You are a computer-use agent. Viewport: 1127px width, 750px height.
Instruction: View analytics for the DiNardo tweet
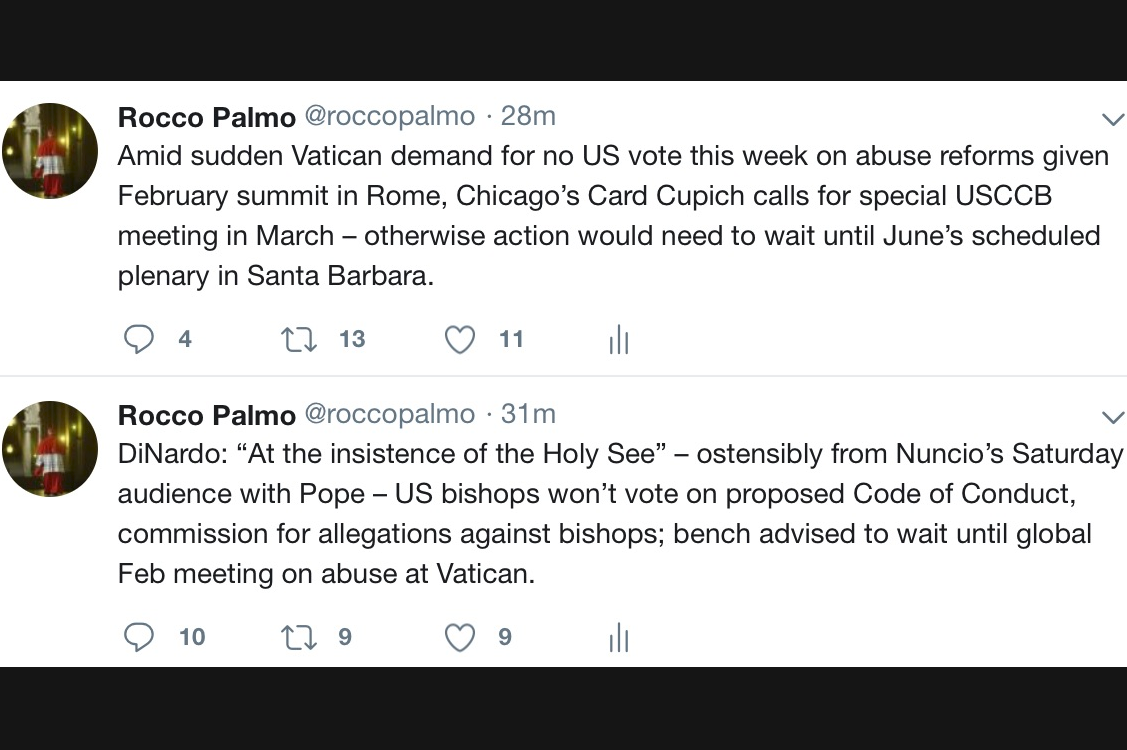pyautogui.click(x=619, y=637)
